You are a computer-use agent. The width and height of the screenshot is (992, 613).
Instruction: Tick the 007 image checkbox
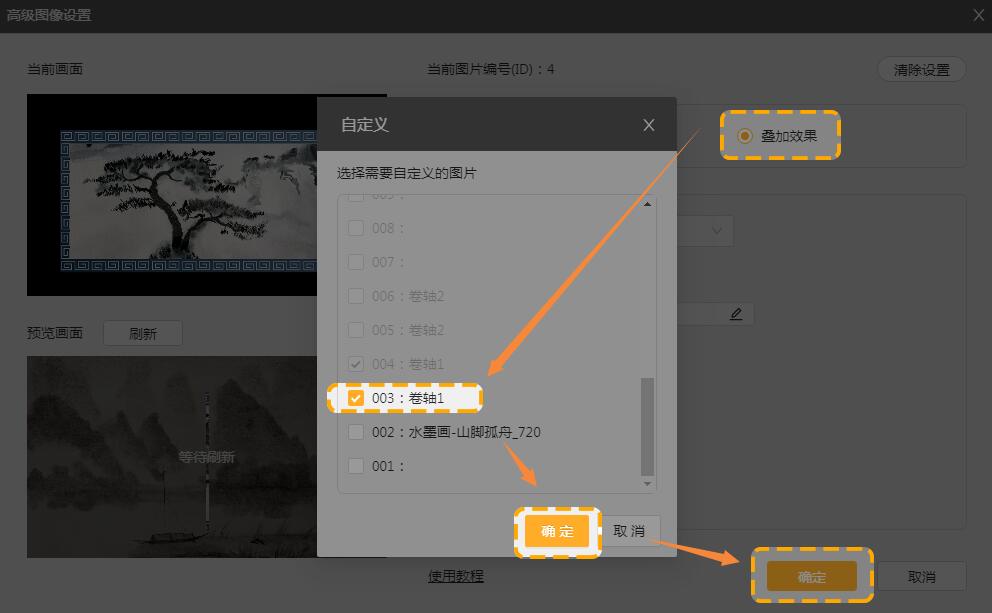coord(356,262)
